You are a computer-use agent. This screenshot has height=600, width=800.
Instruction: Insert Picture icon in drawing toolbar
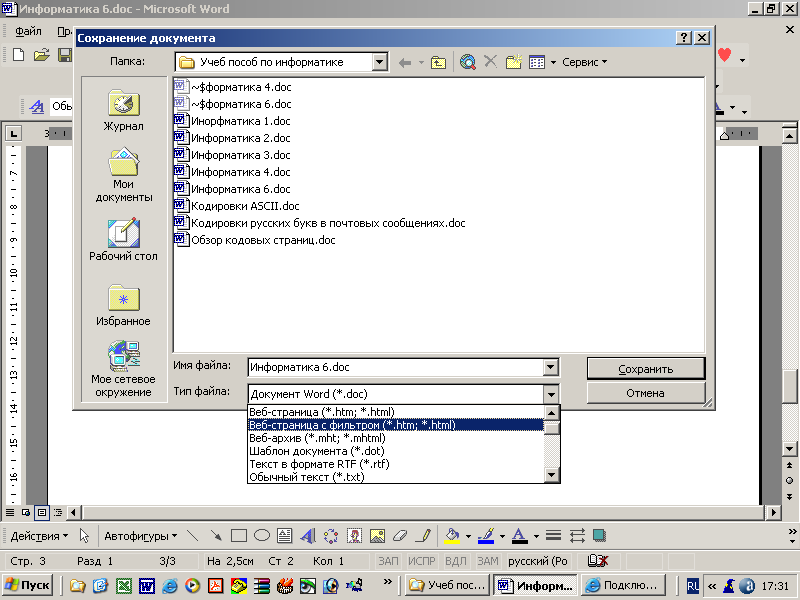377,535
